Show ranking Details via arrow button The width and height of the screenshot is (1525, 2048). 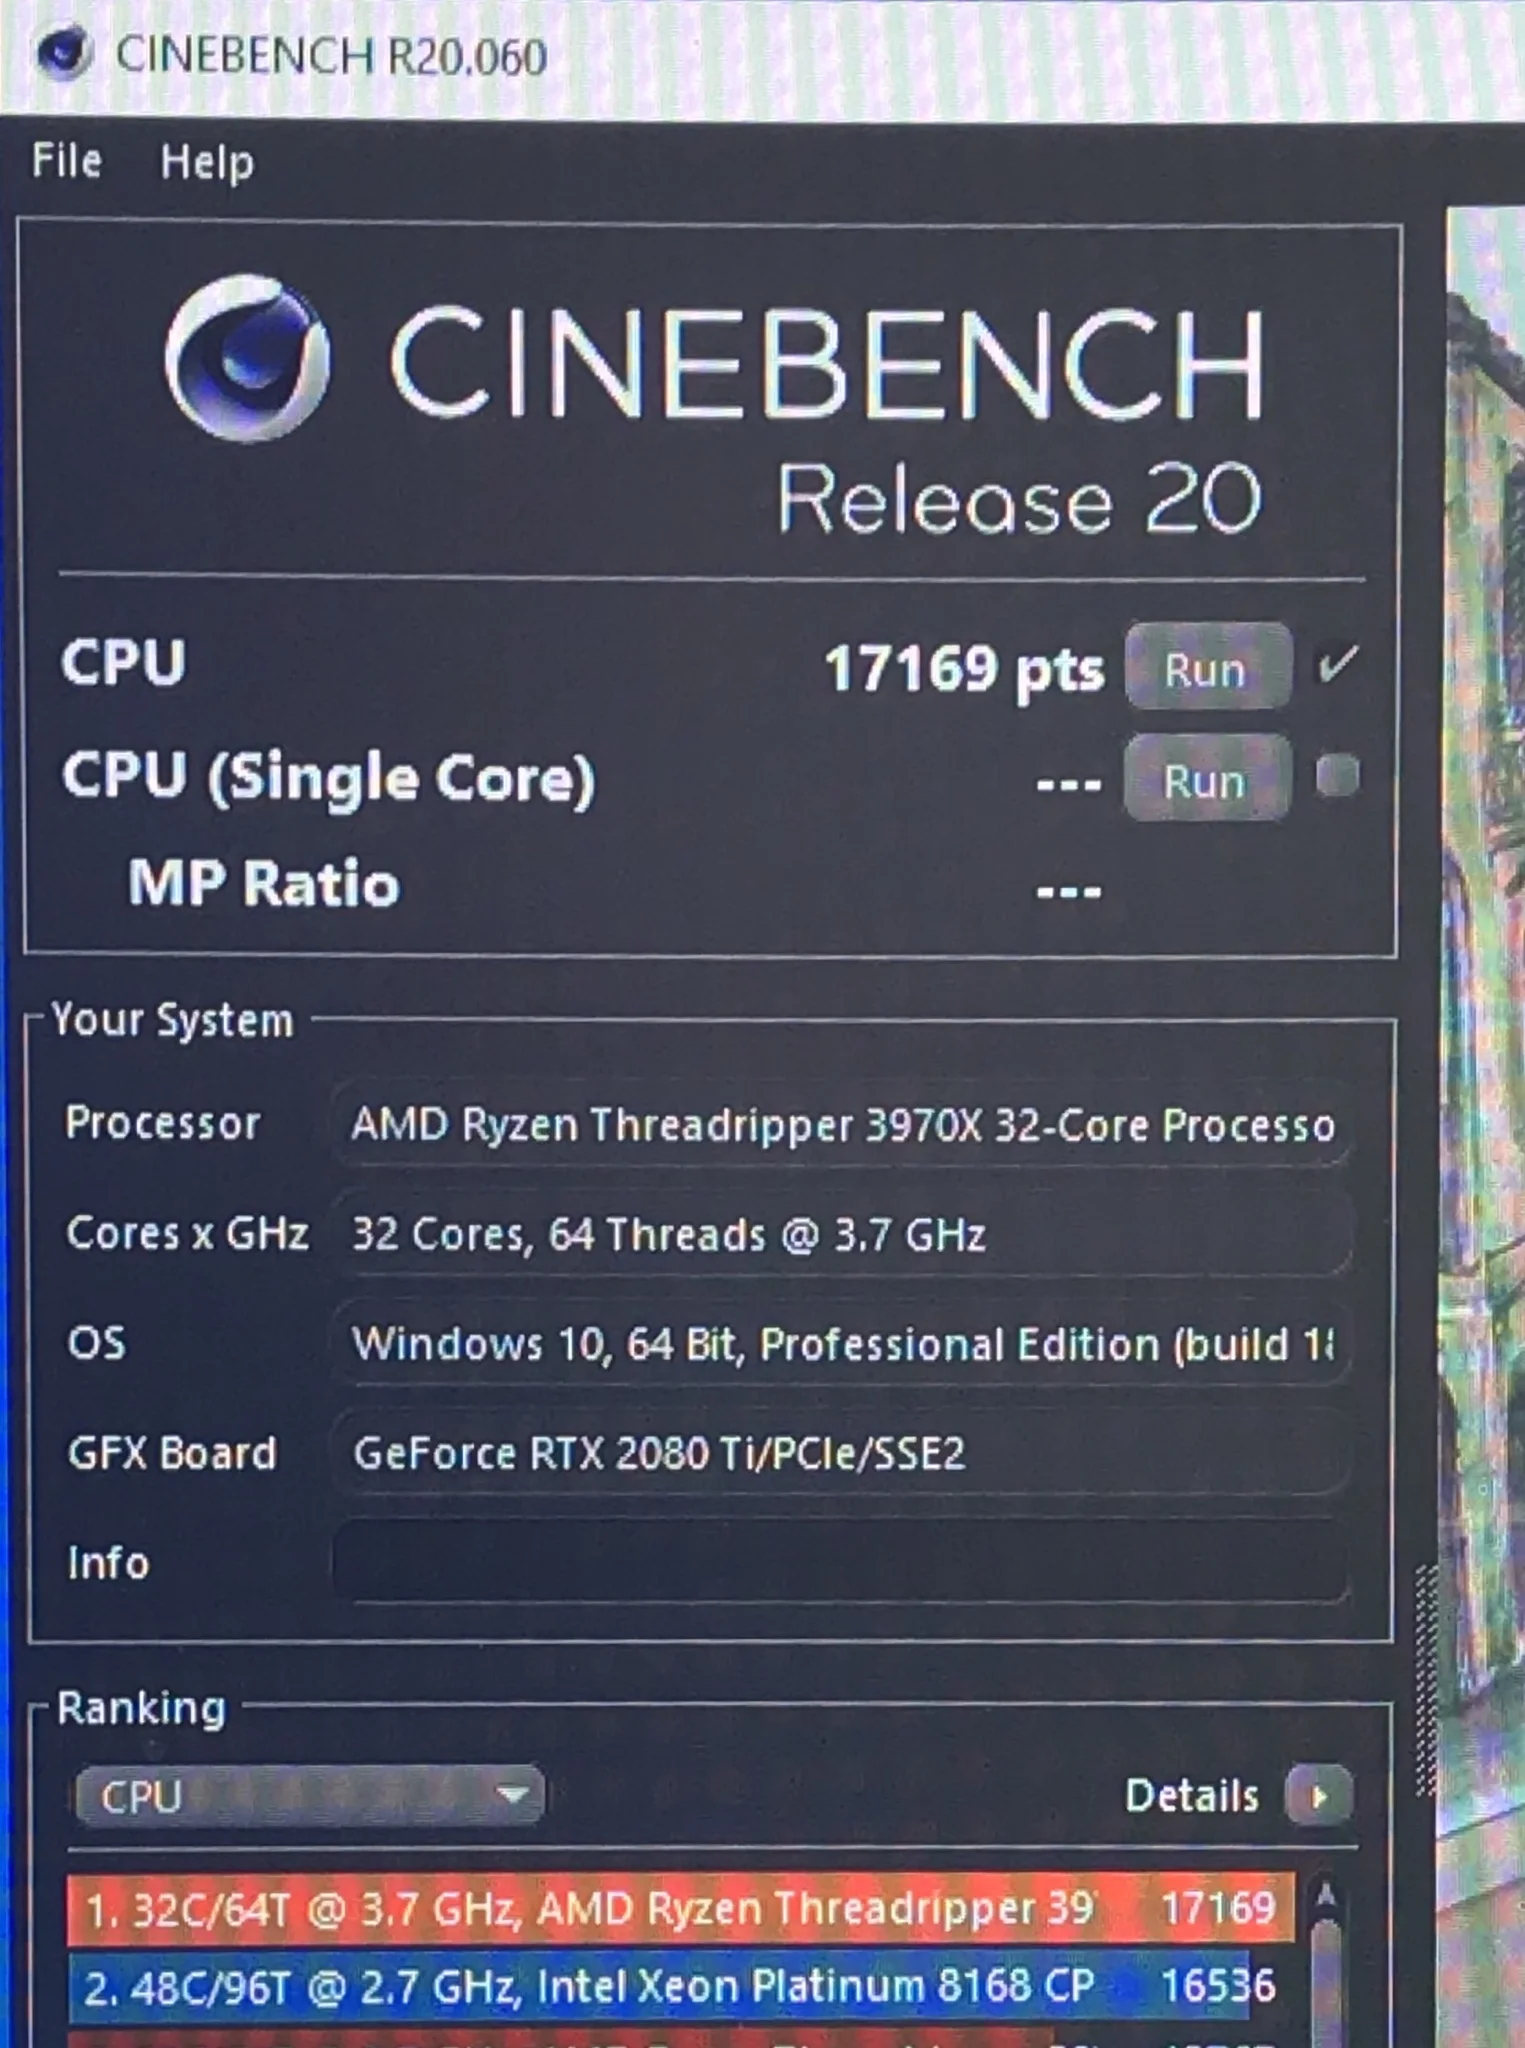(x=1319, y=1797)
